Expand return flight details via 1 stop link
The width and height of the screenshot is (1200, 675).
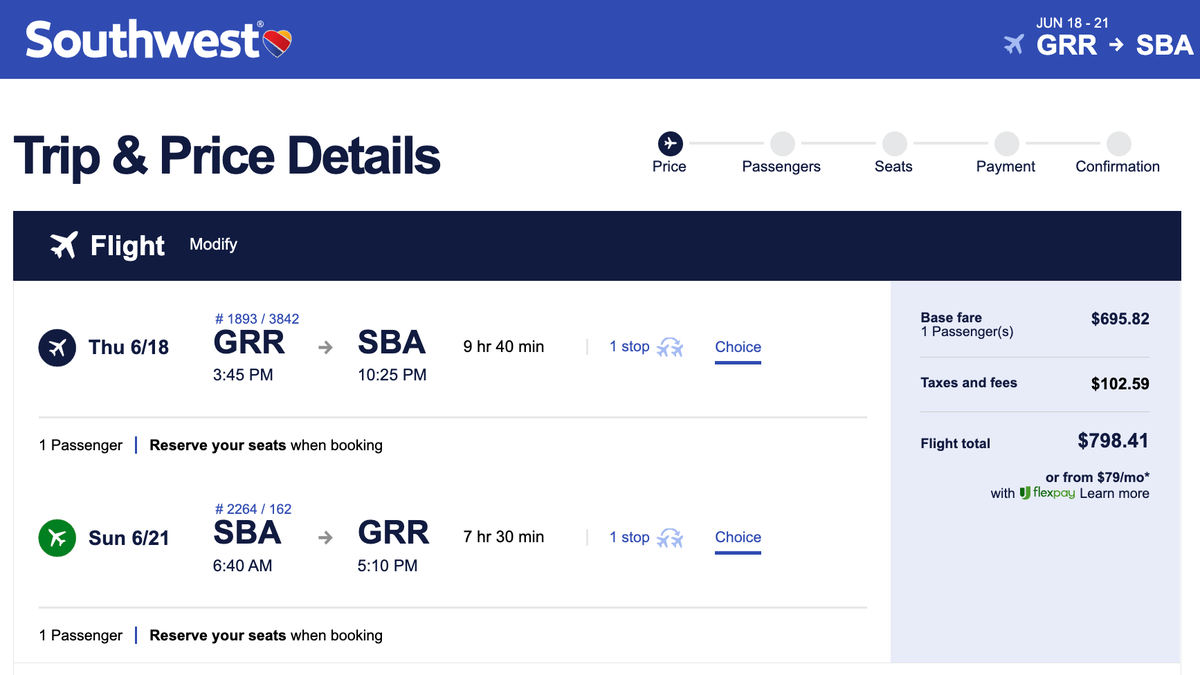tap(629, 537)
